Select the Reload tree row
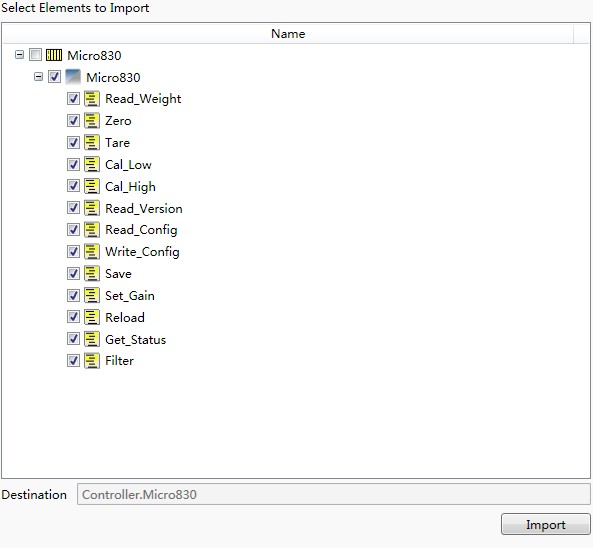The image size is (593, 548). tap(125, 317)
